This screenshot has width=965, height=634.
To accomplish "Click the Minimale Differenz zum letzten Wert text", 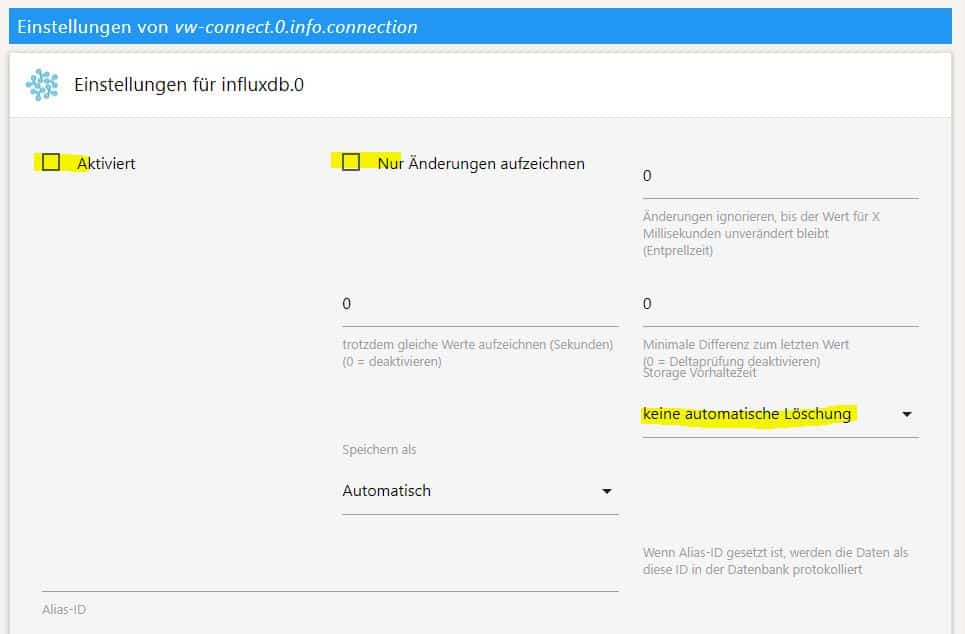I will 746,344.
